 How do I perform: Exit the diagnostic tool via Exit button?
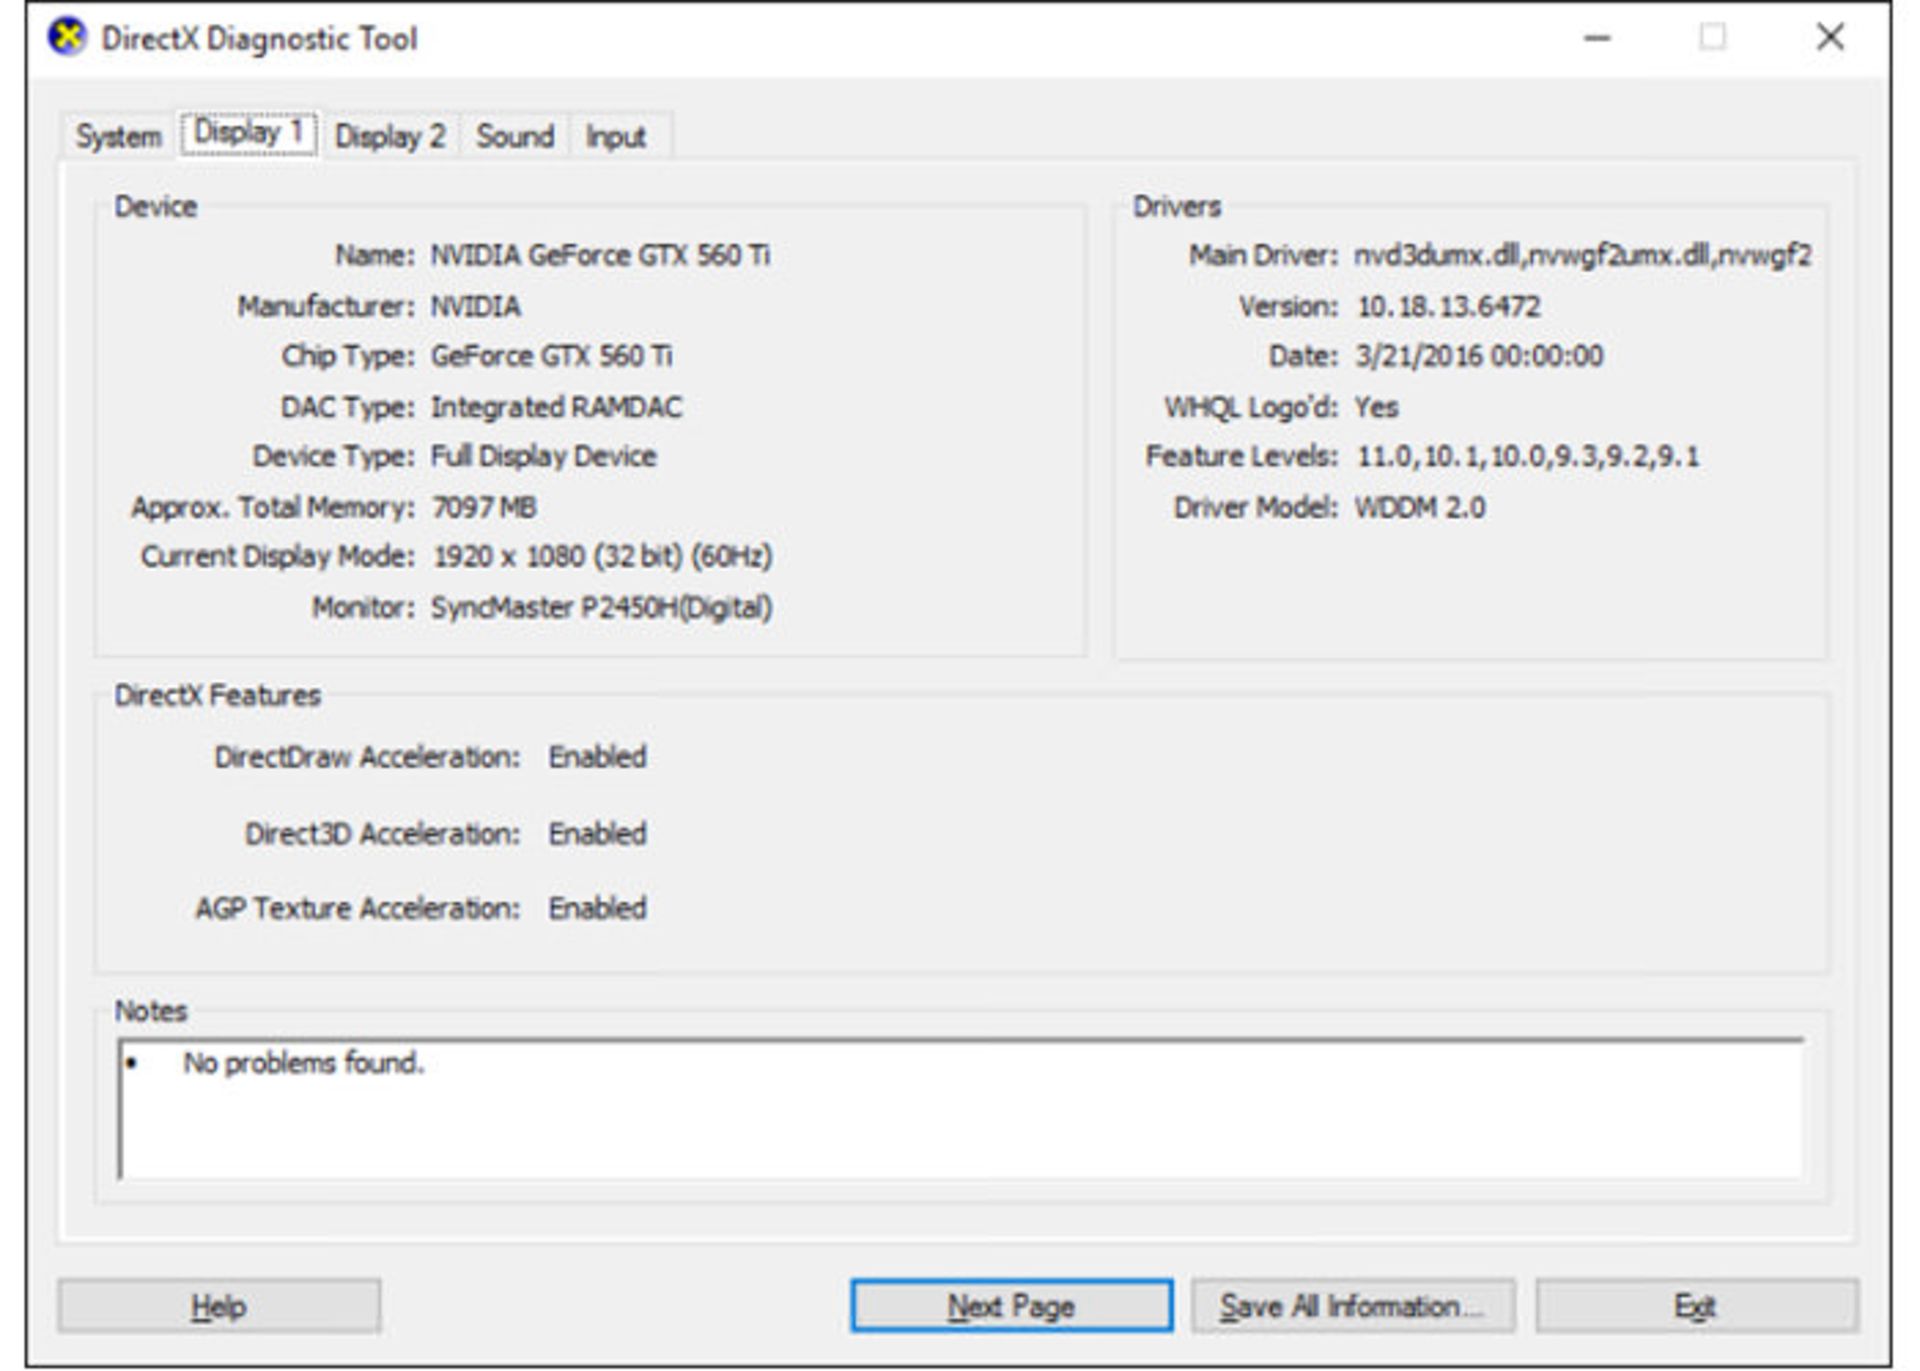[x=1696, y=1306]
